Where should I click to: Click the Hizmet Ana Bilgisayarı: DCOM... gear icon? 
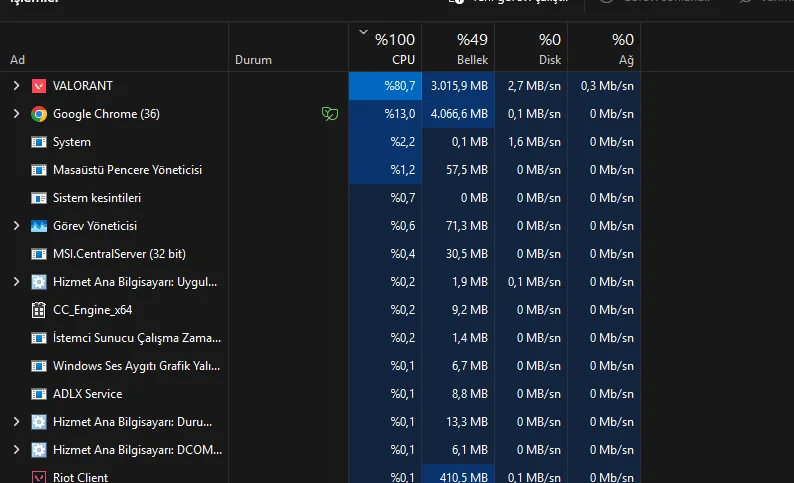pyautogui.click(x=39, y=450)
